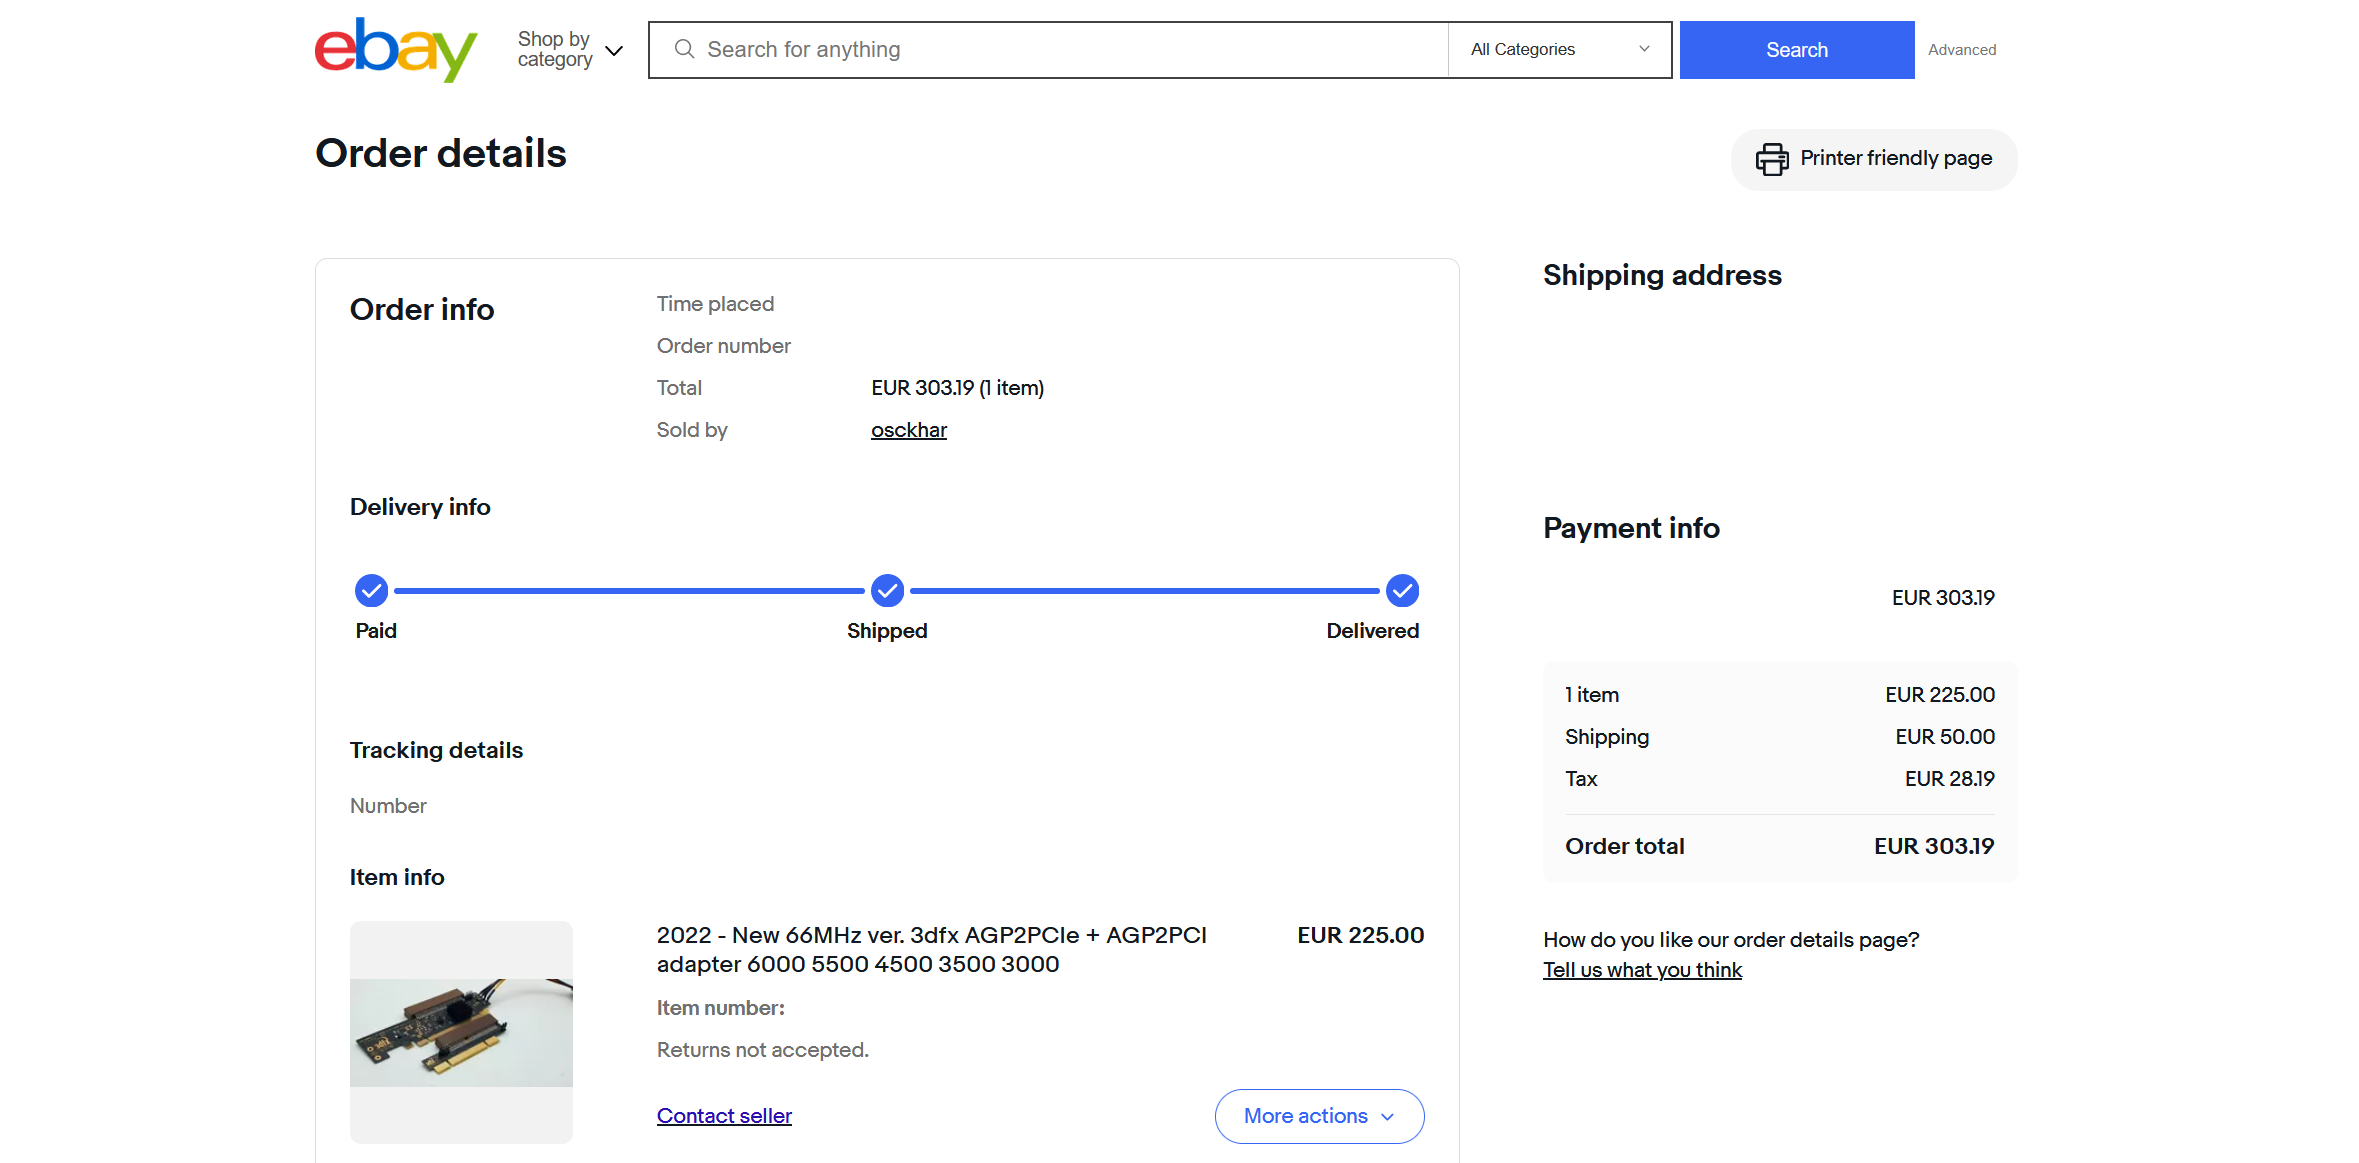This screenshot has height=1163, width=2359.
Task: Expand Shop by category menu
Action: [x=570, y=49]
